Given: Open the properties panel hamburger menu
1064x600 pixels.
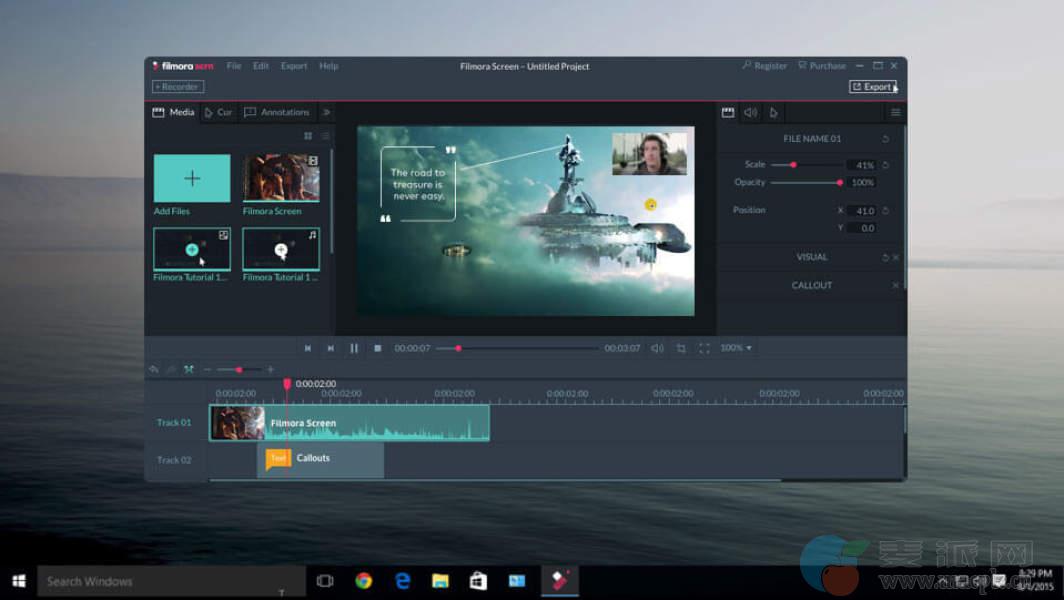Looking at the screenshot, I should (x=895, y=113).
